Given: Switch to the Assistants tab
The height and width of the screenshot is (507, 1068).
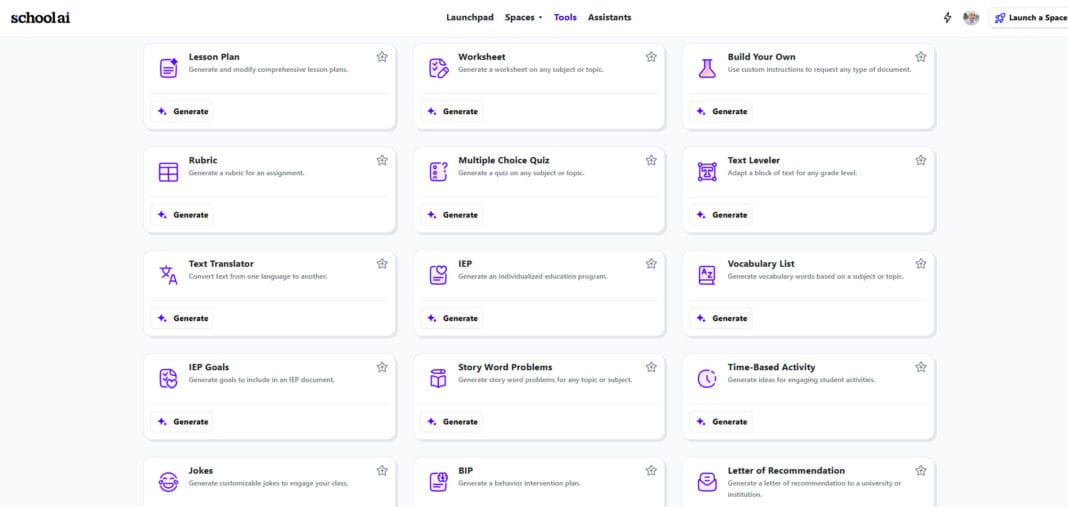Looking at the screenshot, I should (x=609, y=17).
